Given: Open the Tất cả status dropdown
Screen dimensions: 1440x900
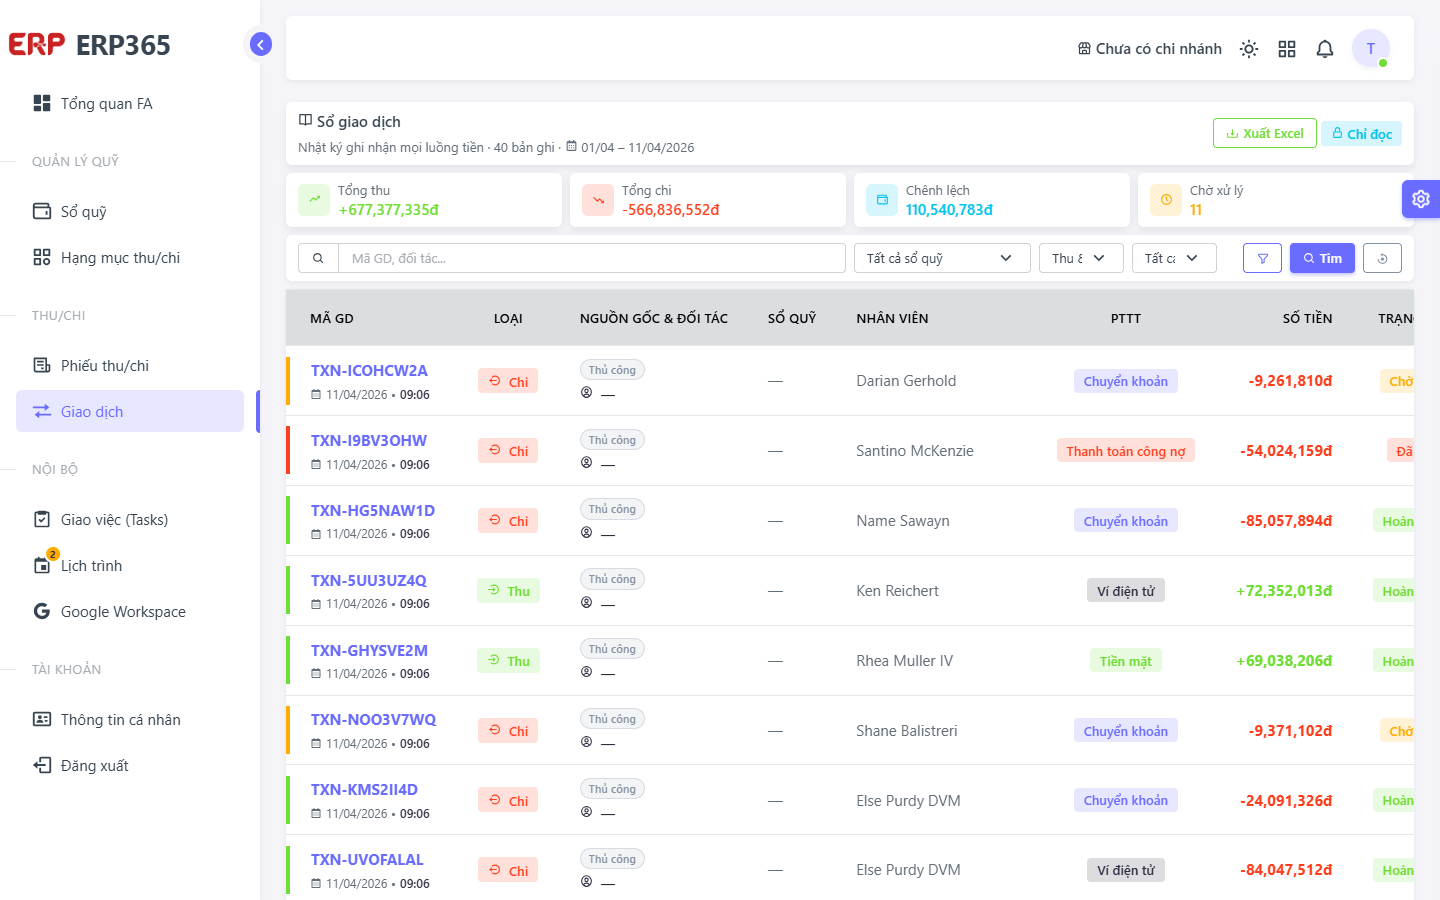Looking at the screenshot, I should (1174, 258).
